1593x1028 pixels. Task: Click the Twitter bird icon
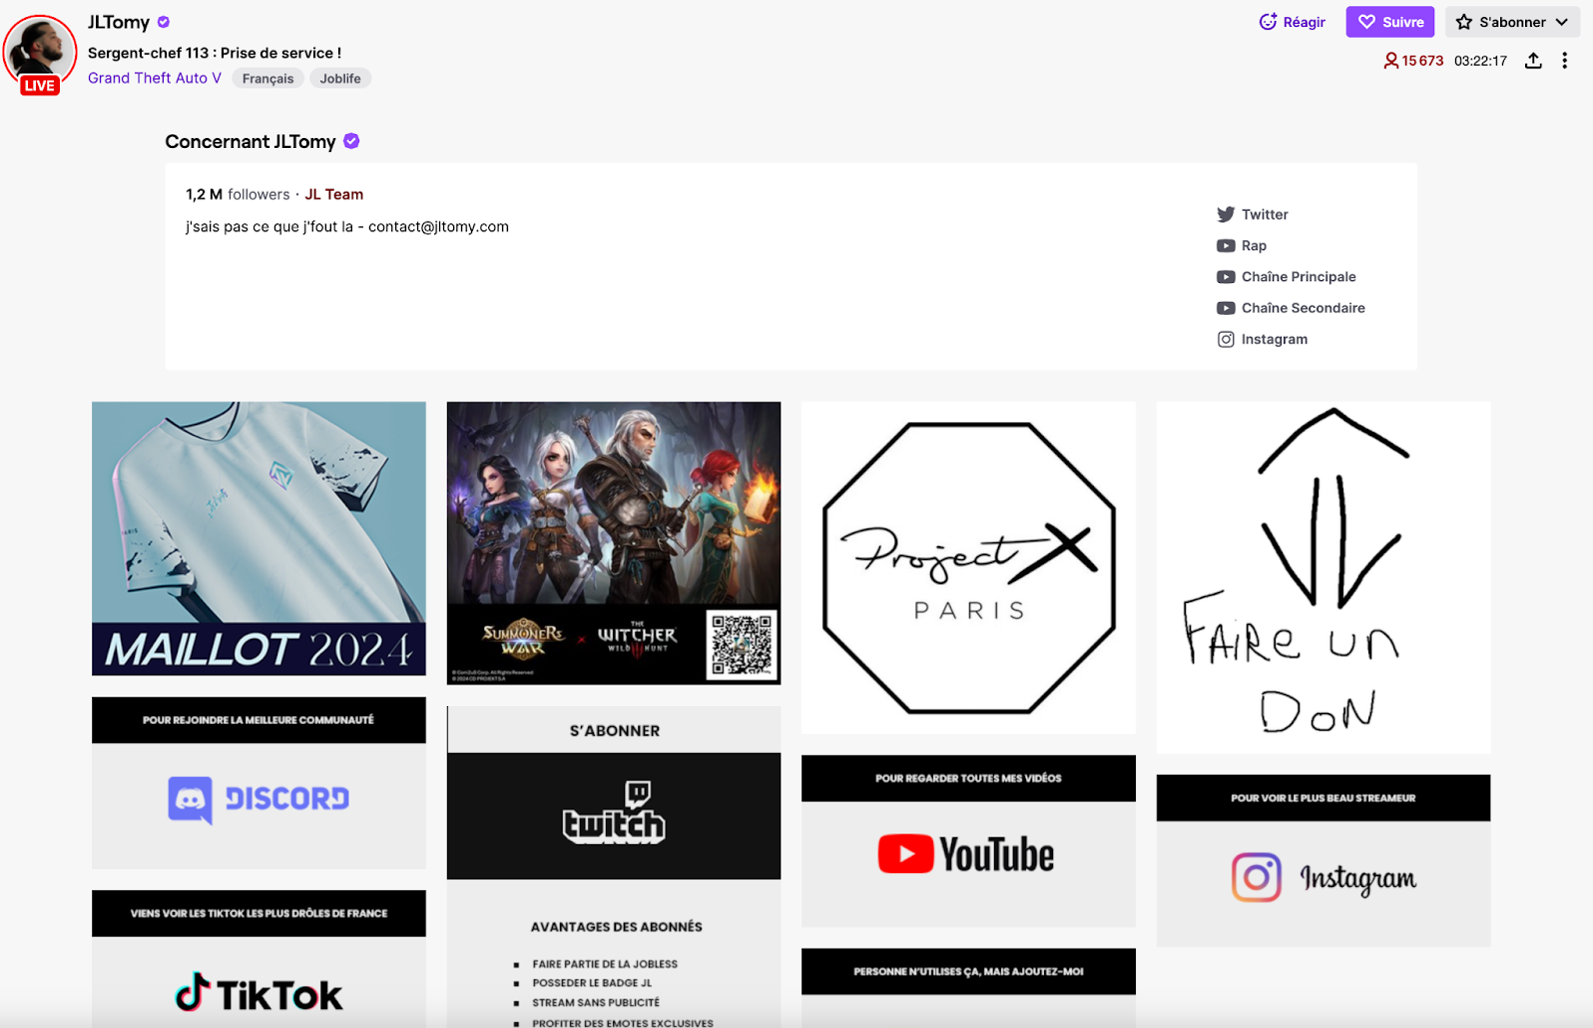pyautogui.click(x=1225, y=214)
